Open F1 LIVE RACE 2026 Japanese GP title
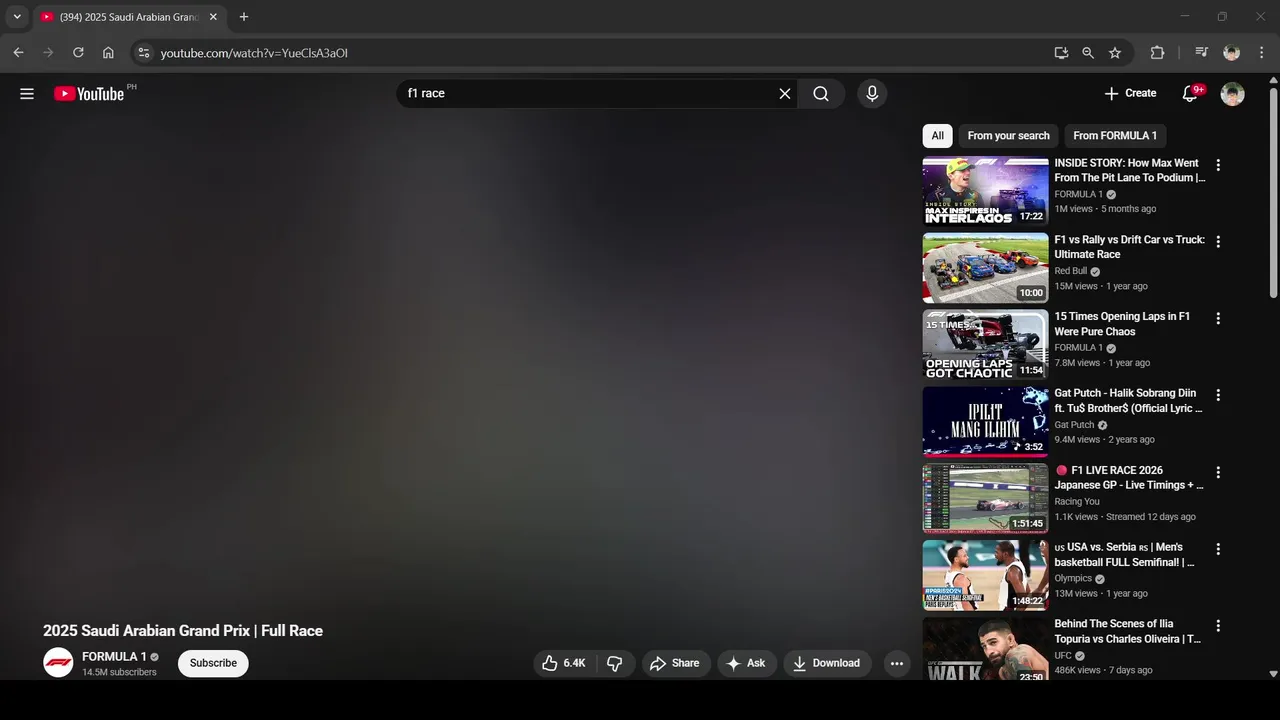The height and width of the screenshot is (720, 1280). pyautogui.click(x=1128, y=478)
